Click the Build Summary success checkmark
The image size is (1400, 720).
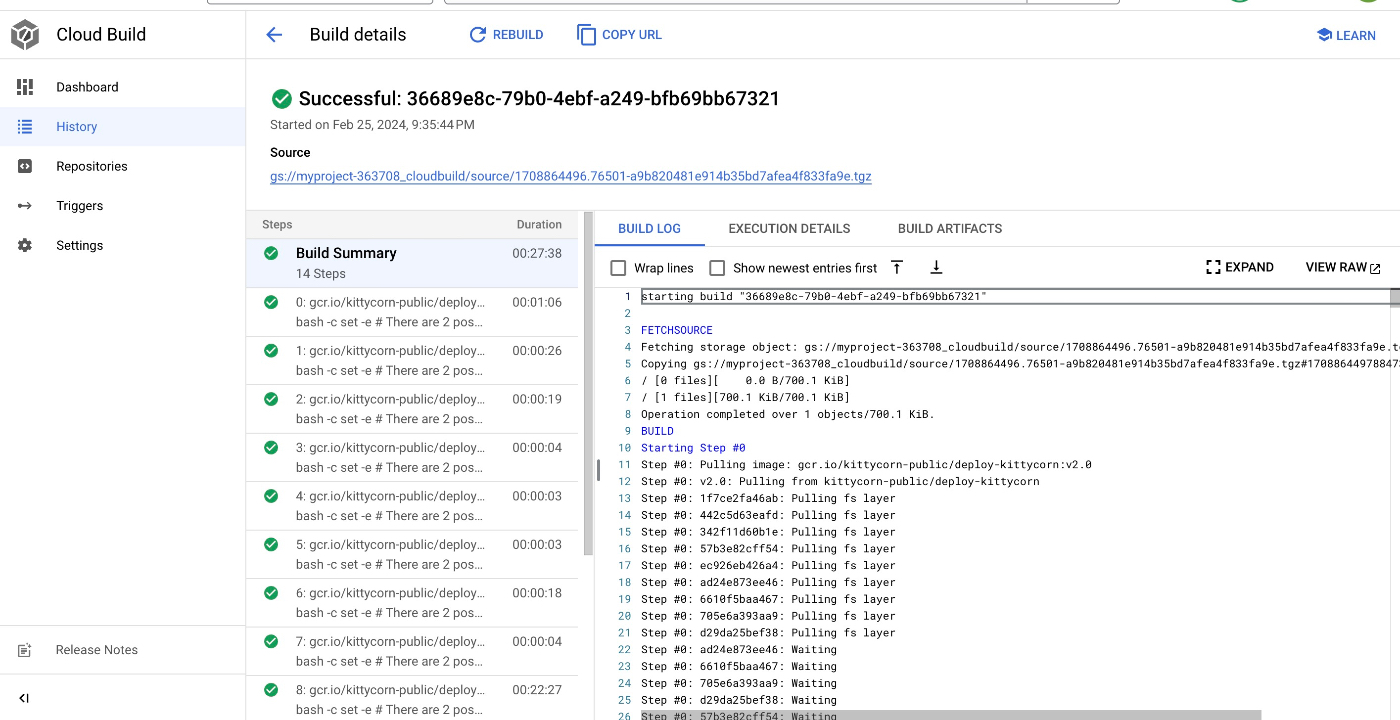click(271, 253)
